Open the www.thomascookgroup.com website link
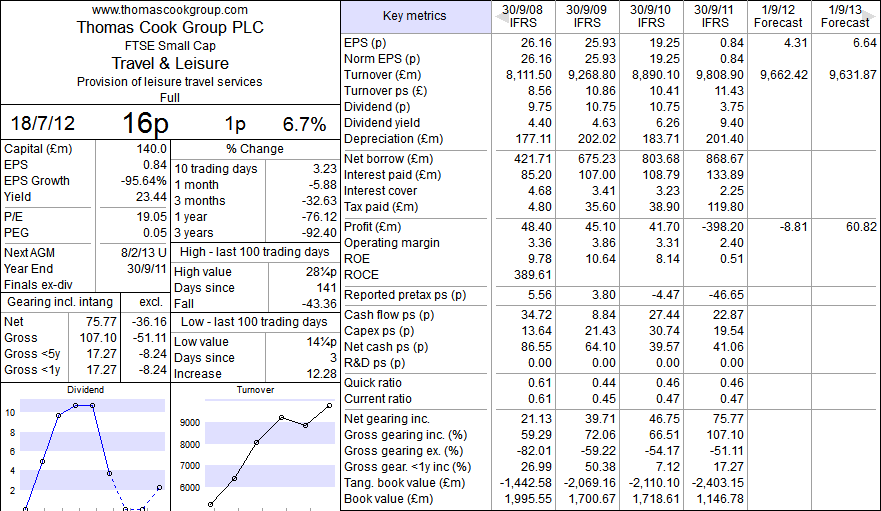 click(170, 10)
